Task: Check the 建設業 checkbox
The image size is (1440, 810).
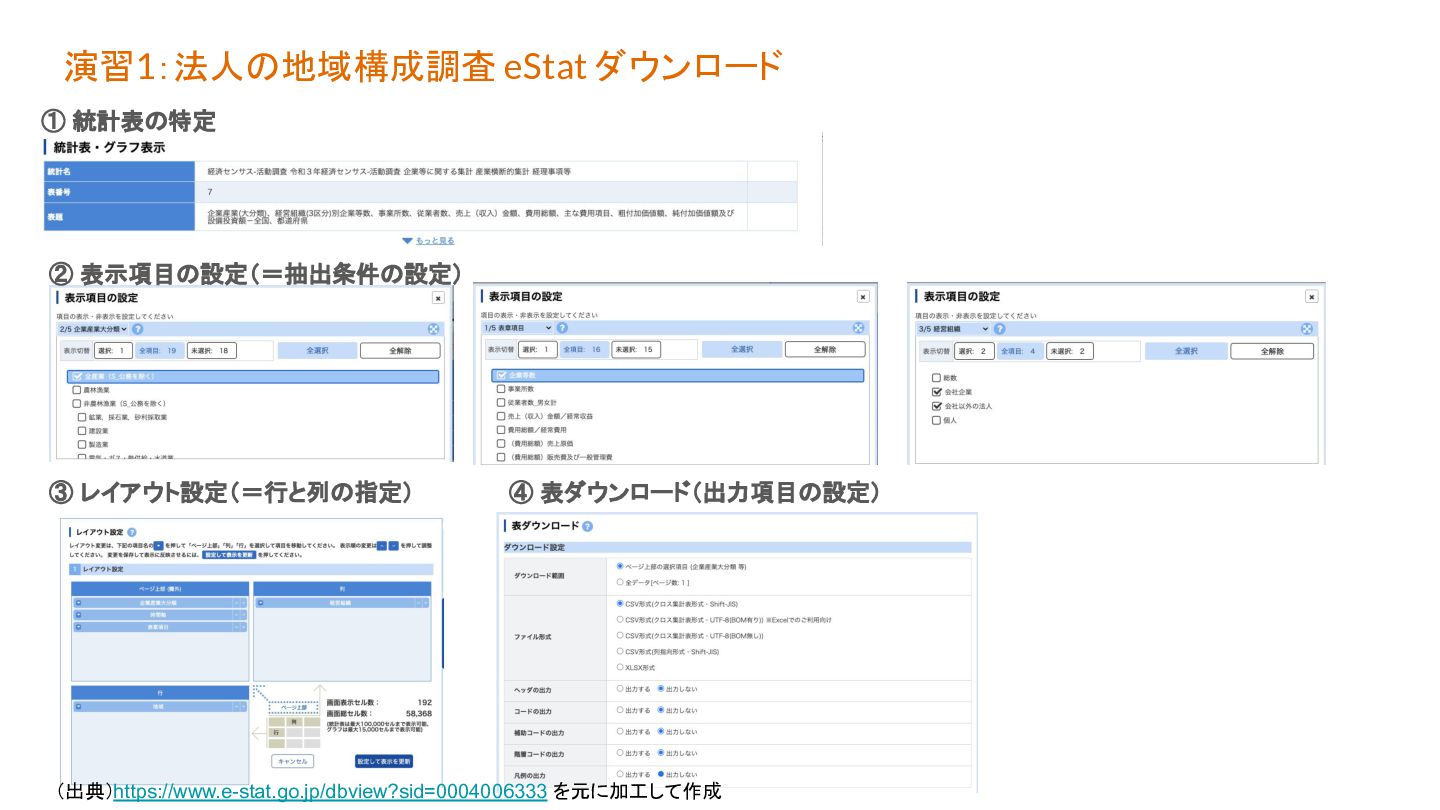Action: 82,431
